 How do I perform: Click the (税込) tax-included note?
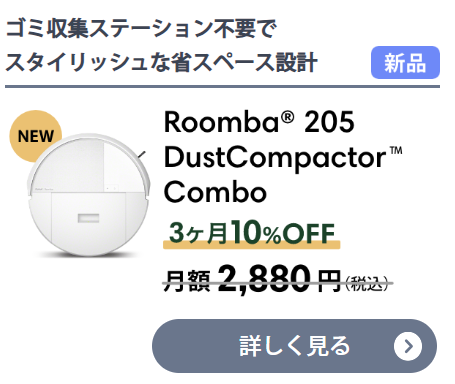(x=367, y=284)
